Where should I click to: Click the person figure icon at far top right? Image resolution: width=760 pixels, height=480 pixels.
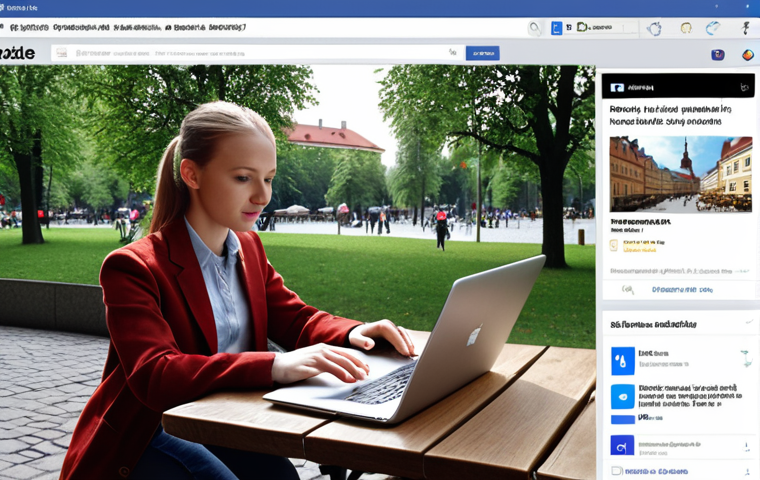click(x=746, y=28)
